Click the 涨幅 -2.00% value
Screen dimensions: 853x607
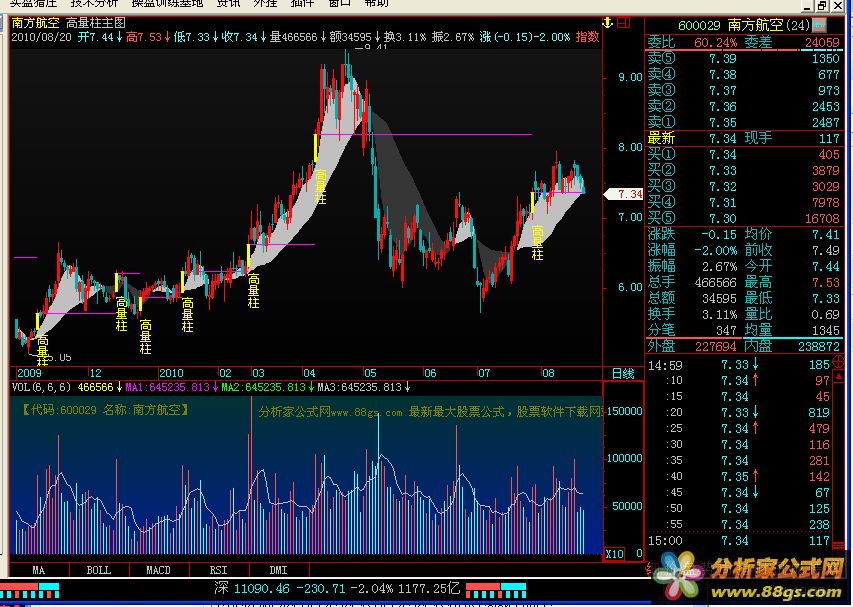point(716,251)
